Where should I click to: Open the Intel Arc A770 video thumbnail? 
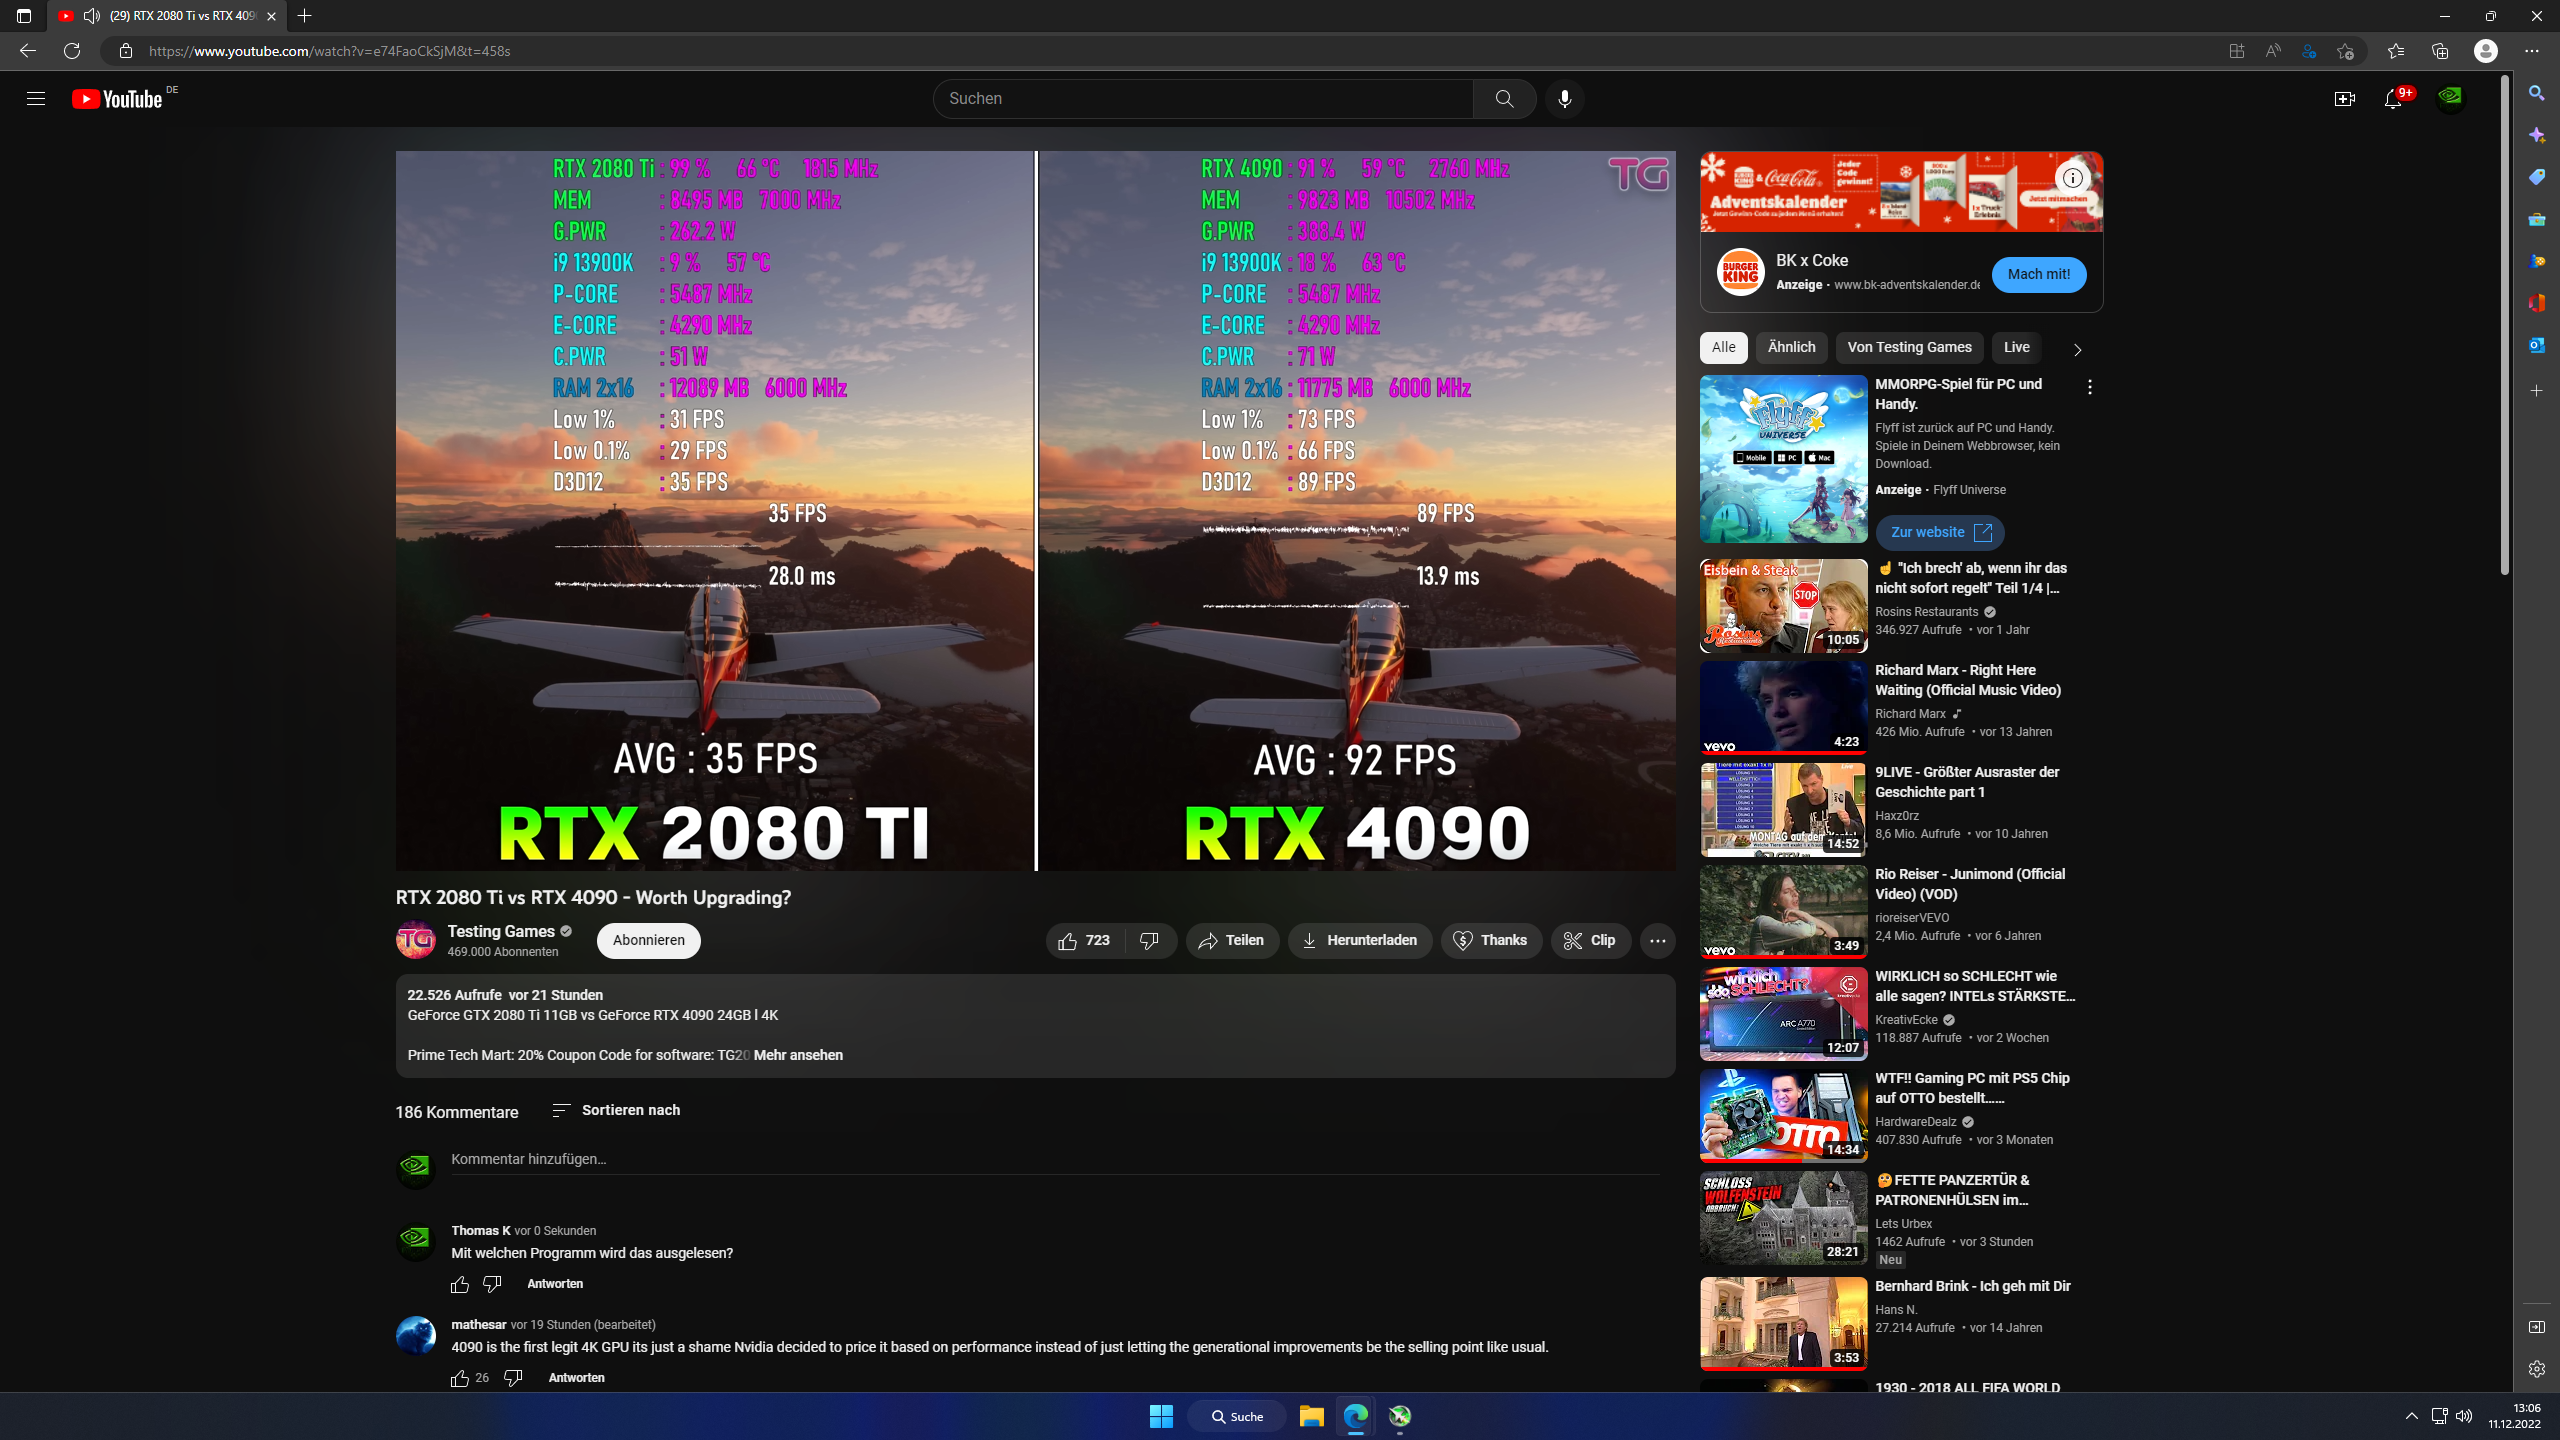point(1783,1013)
